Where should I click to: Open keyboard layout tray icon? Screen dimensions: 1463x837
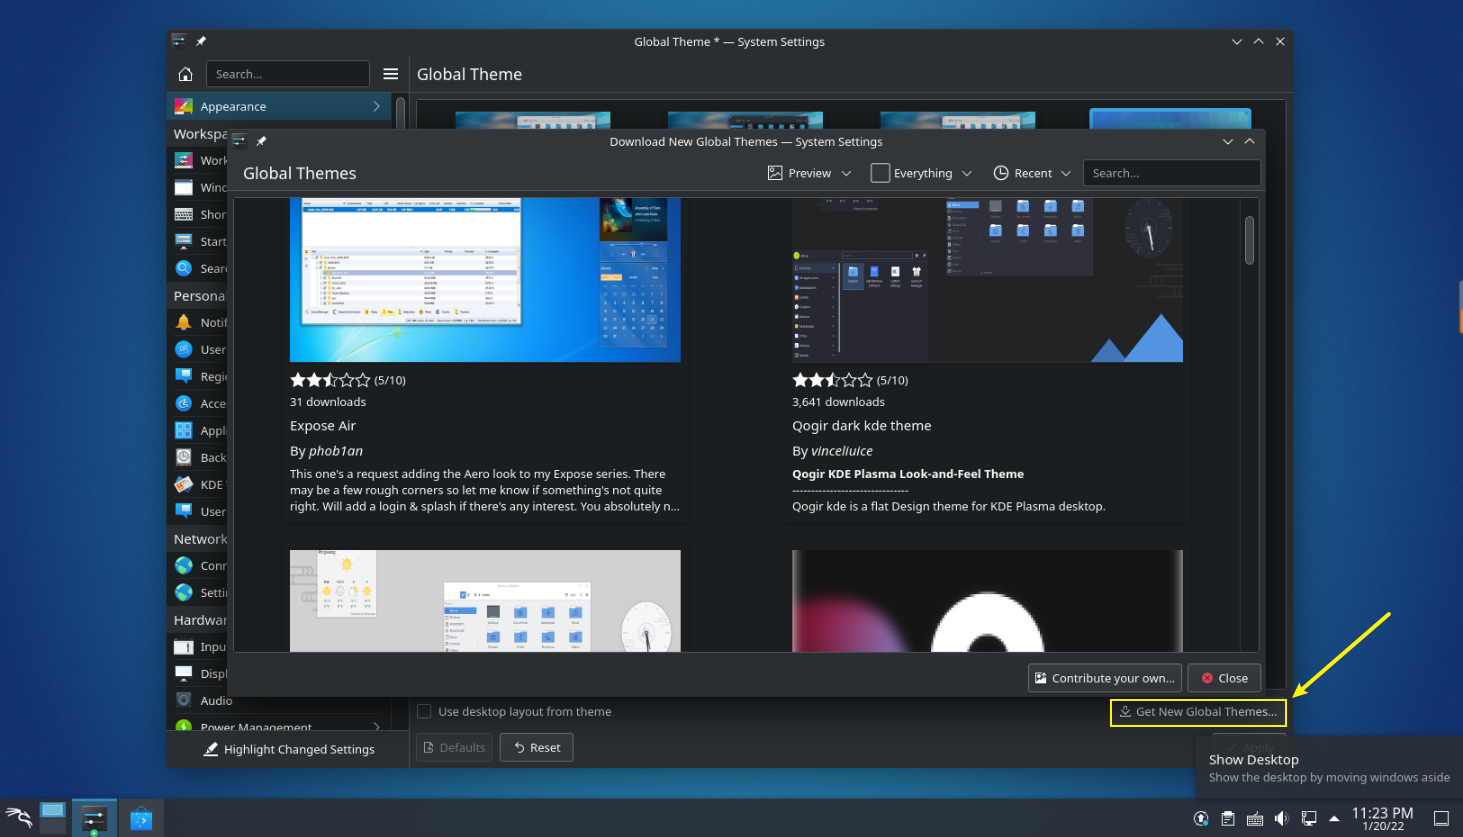coord(1255,818)
